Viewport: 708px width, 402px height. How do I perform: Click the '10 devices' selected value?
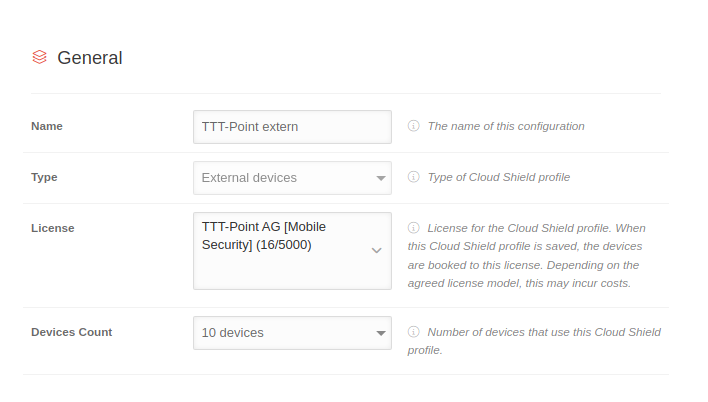click(x=233, y=333)
